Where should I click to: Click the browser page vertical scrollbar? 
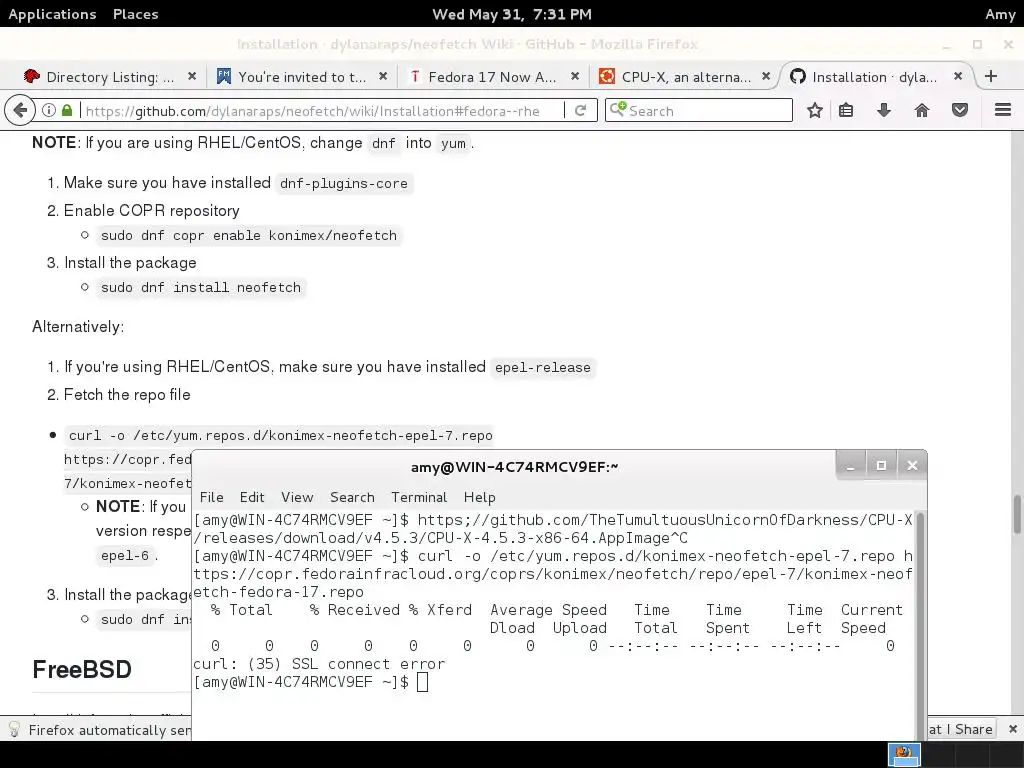(1017, 515)
